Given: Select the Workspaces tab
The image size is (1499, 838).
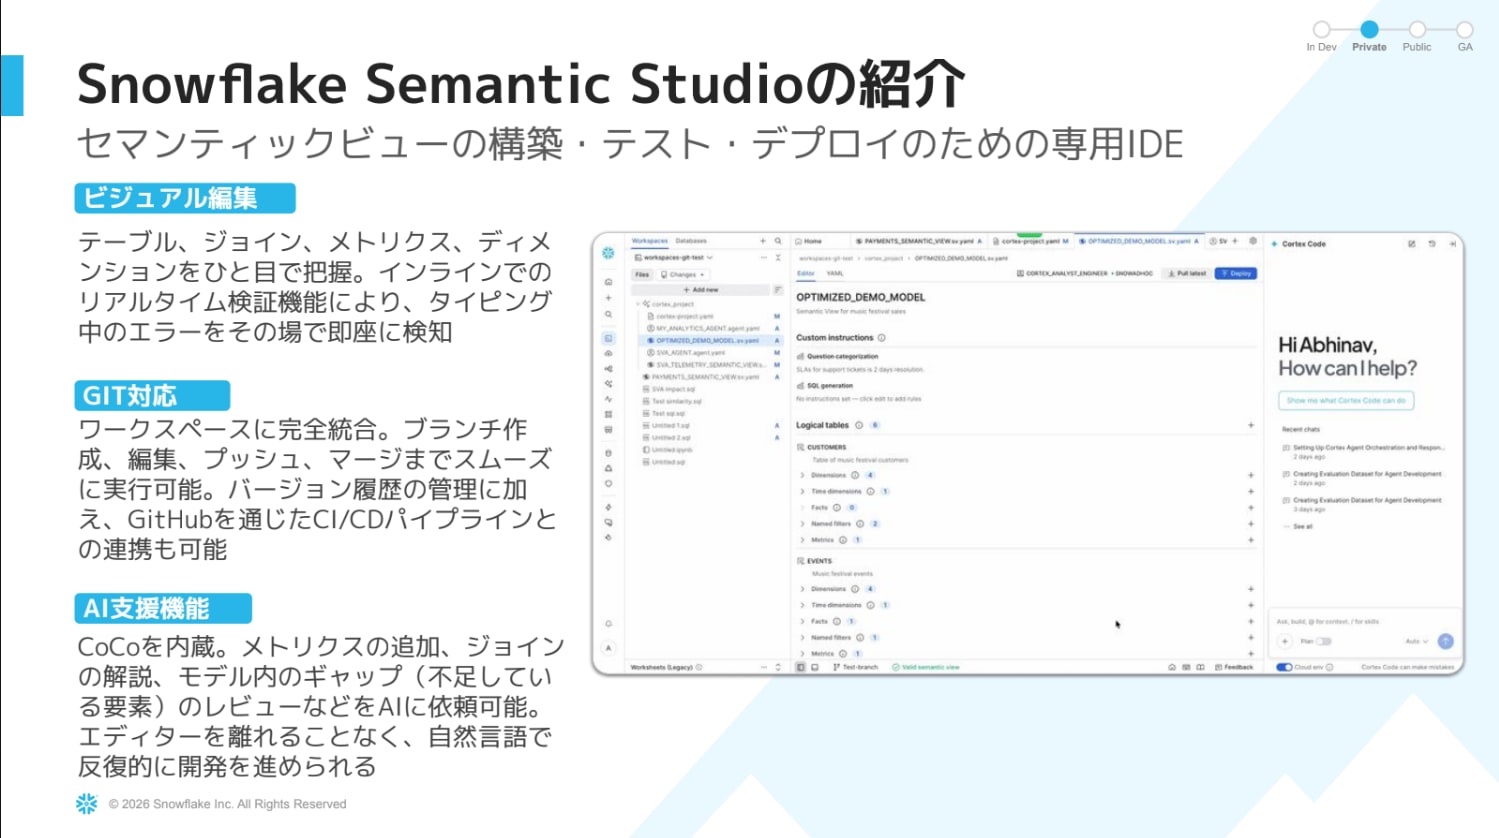Looking at the screenshot, I should point(650,241).
